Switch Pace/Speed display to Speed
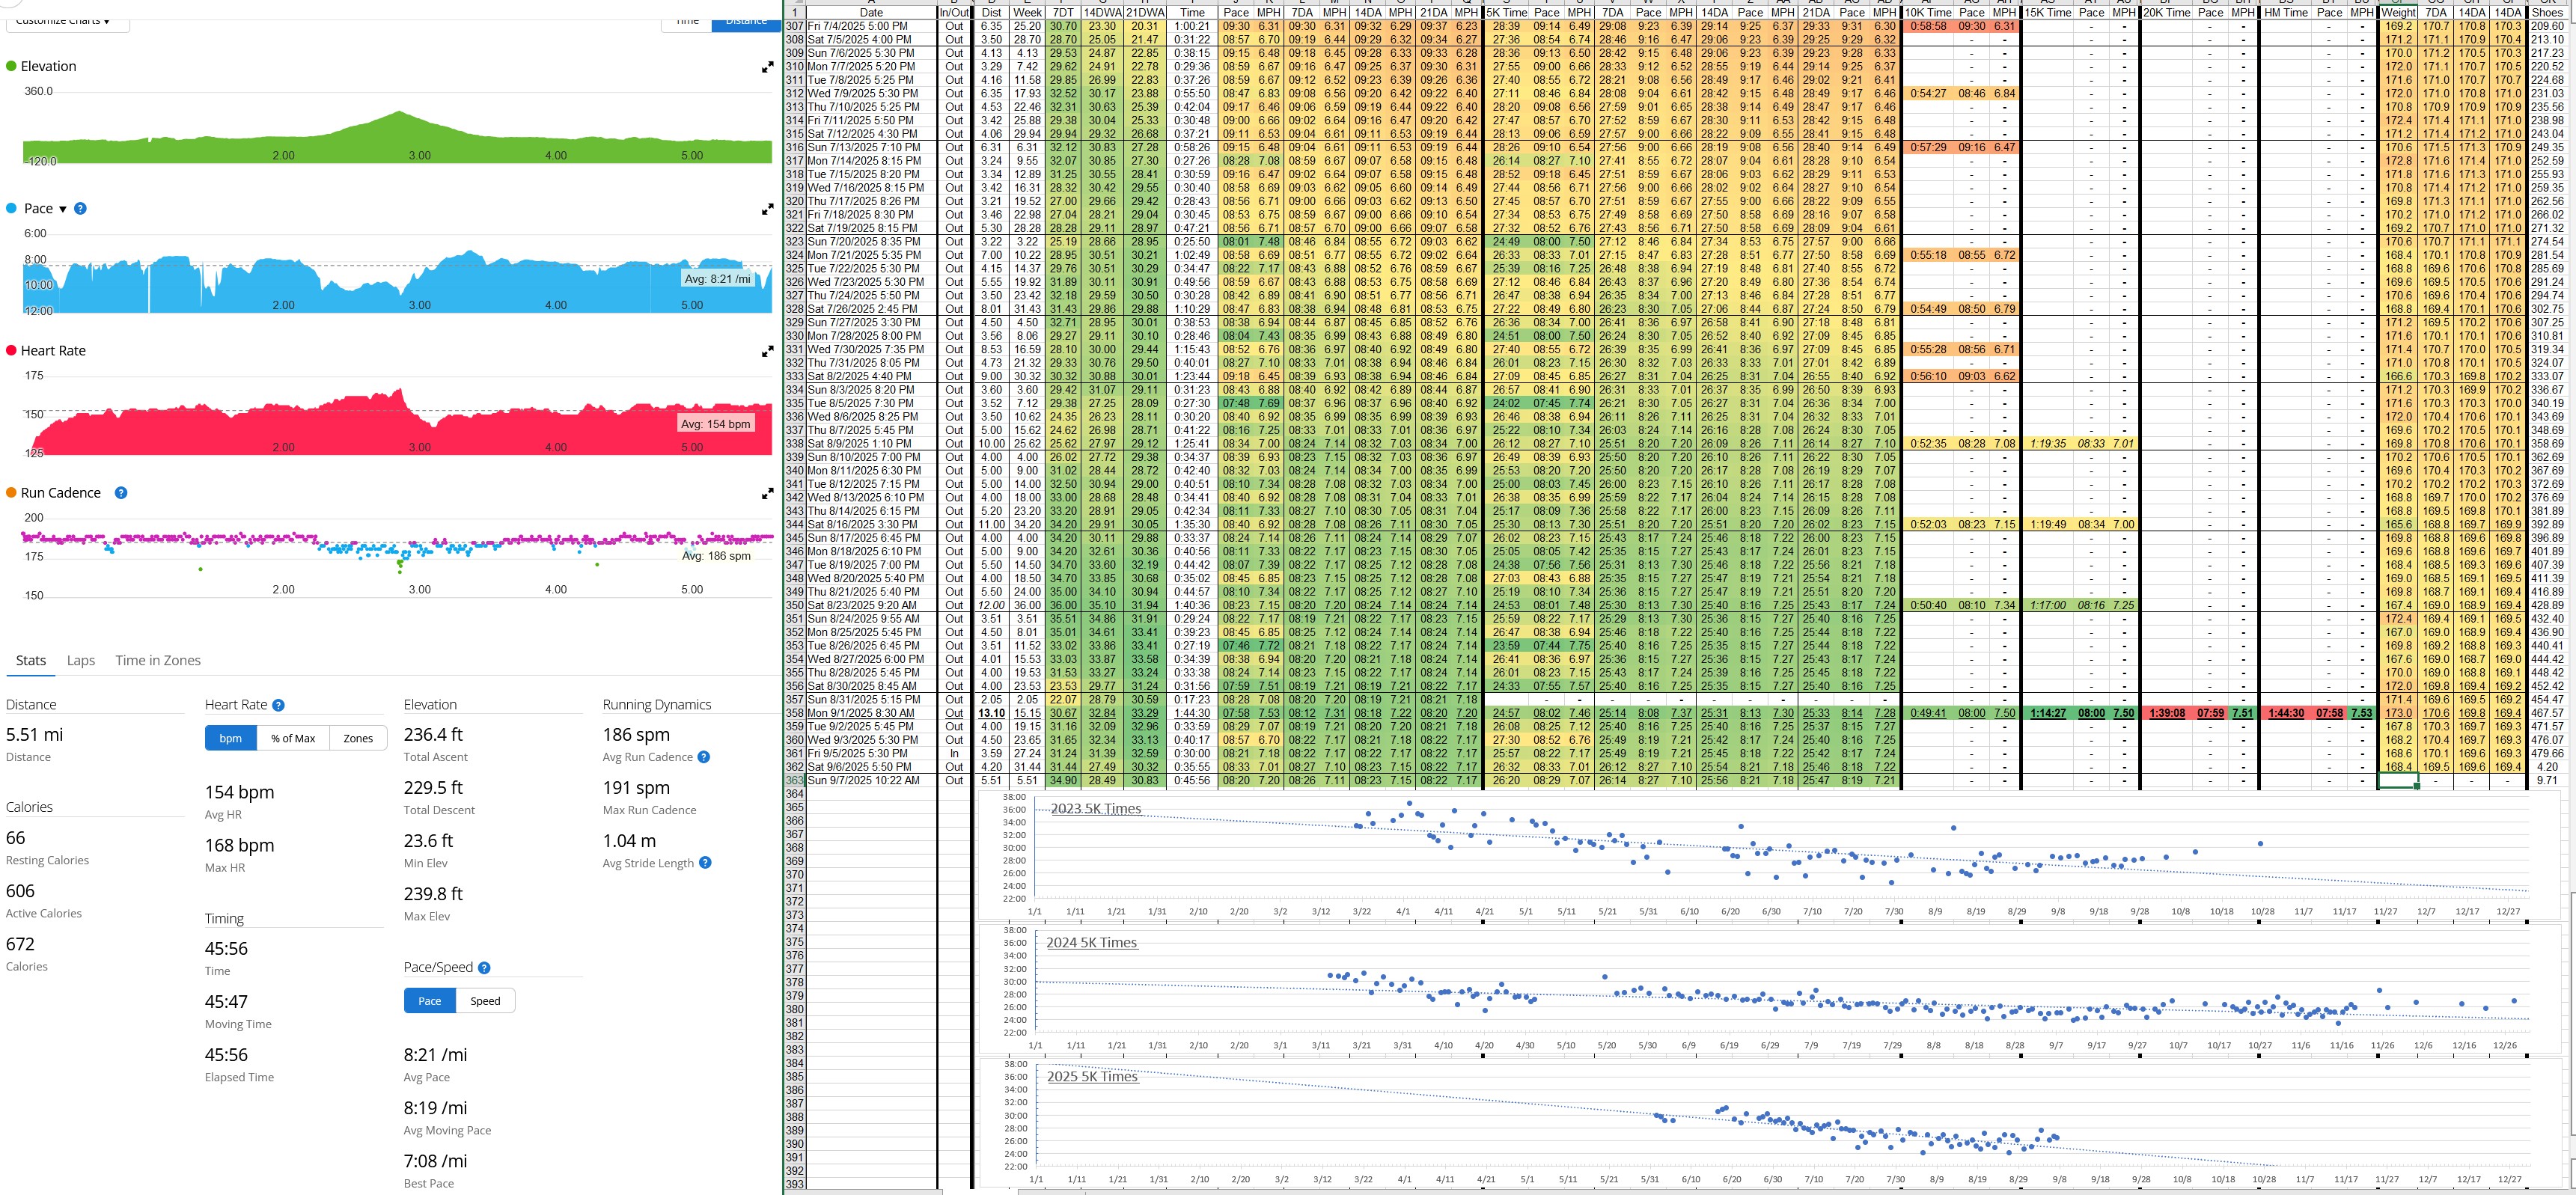 click(485, 1000)
